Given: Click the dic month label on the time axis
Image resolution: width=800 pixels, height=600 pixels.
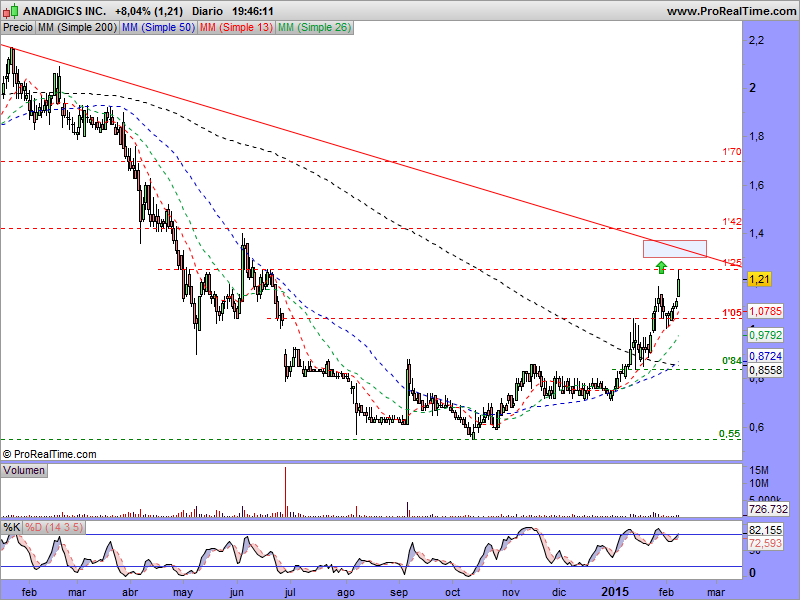Looking at the screenshot, I should point(559,592).
